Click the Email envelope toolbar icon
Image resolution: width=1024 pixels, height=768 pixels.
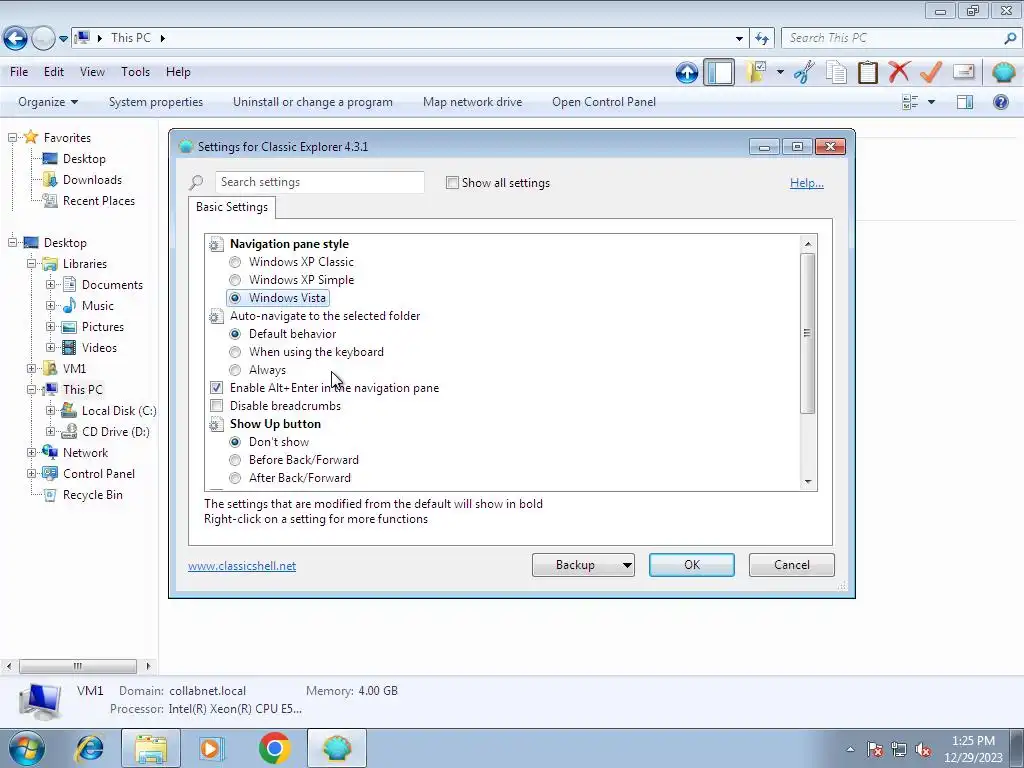tap(963, 72)
